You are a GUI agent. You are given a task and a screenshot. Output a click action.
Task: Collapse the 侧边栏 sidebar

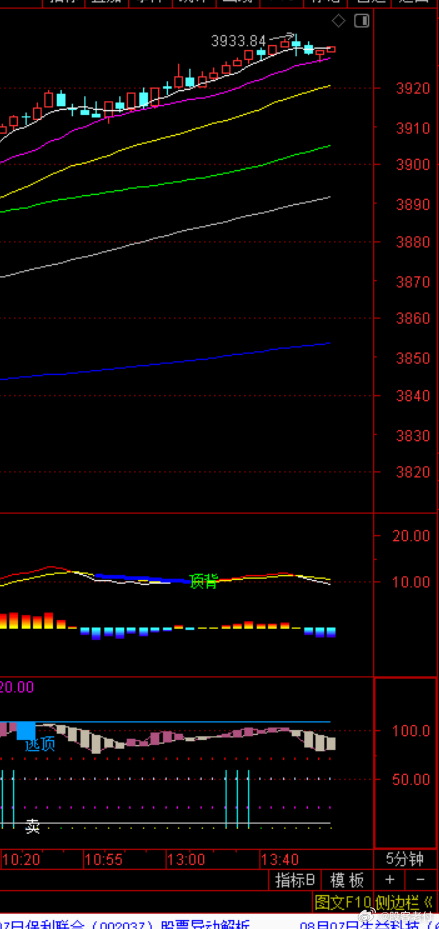(407, 902)
